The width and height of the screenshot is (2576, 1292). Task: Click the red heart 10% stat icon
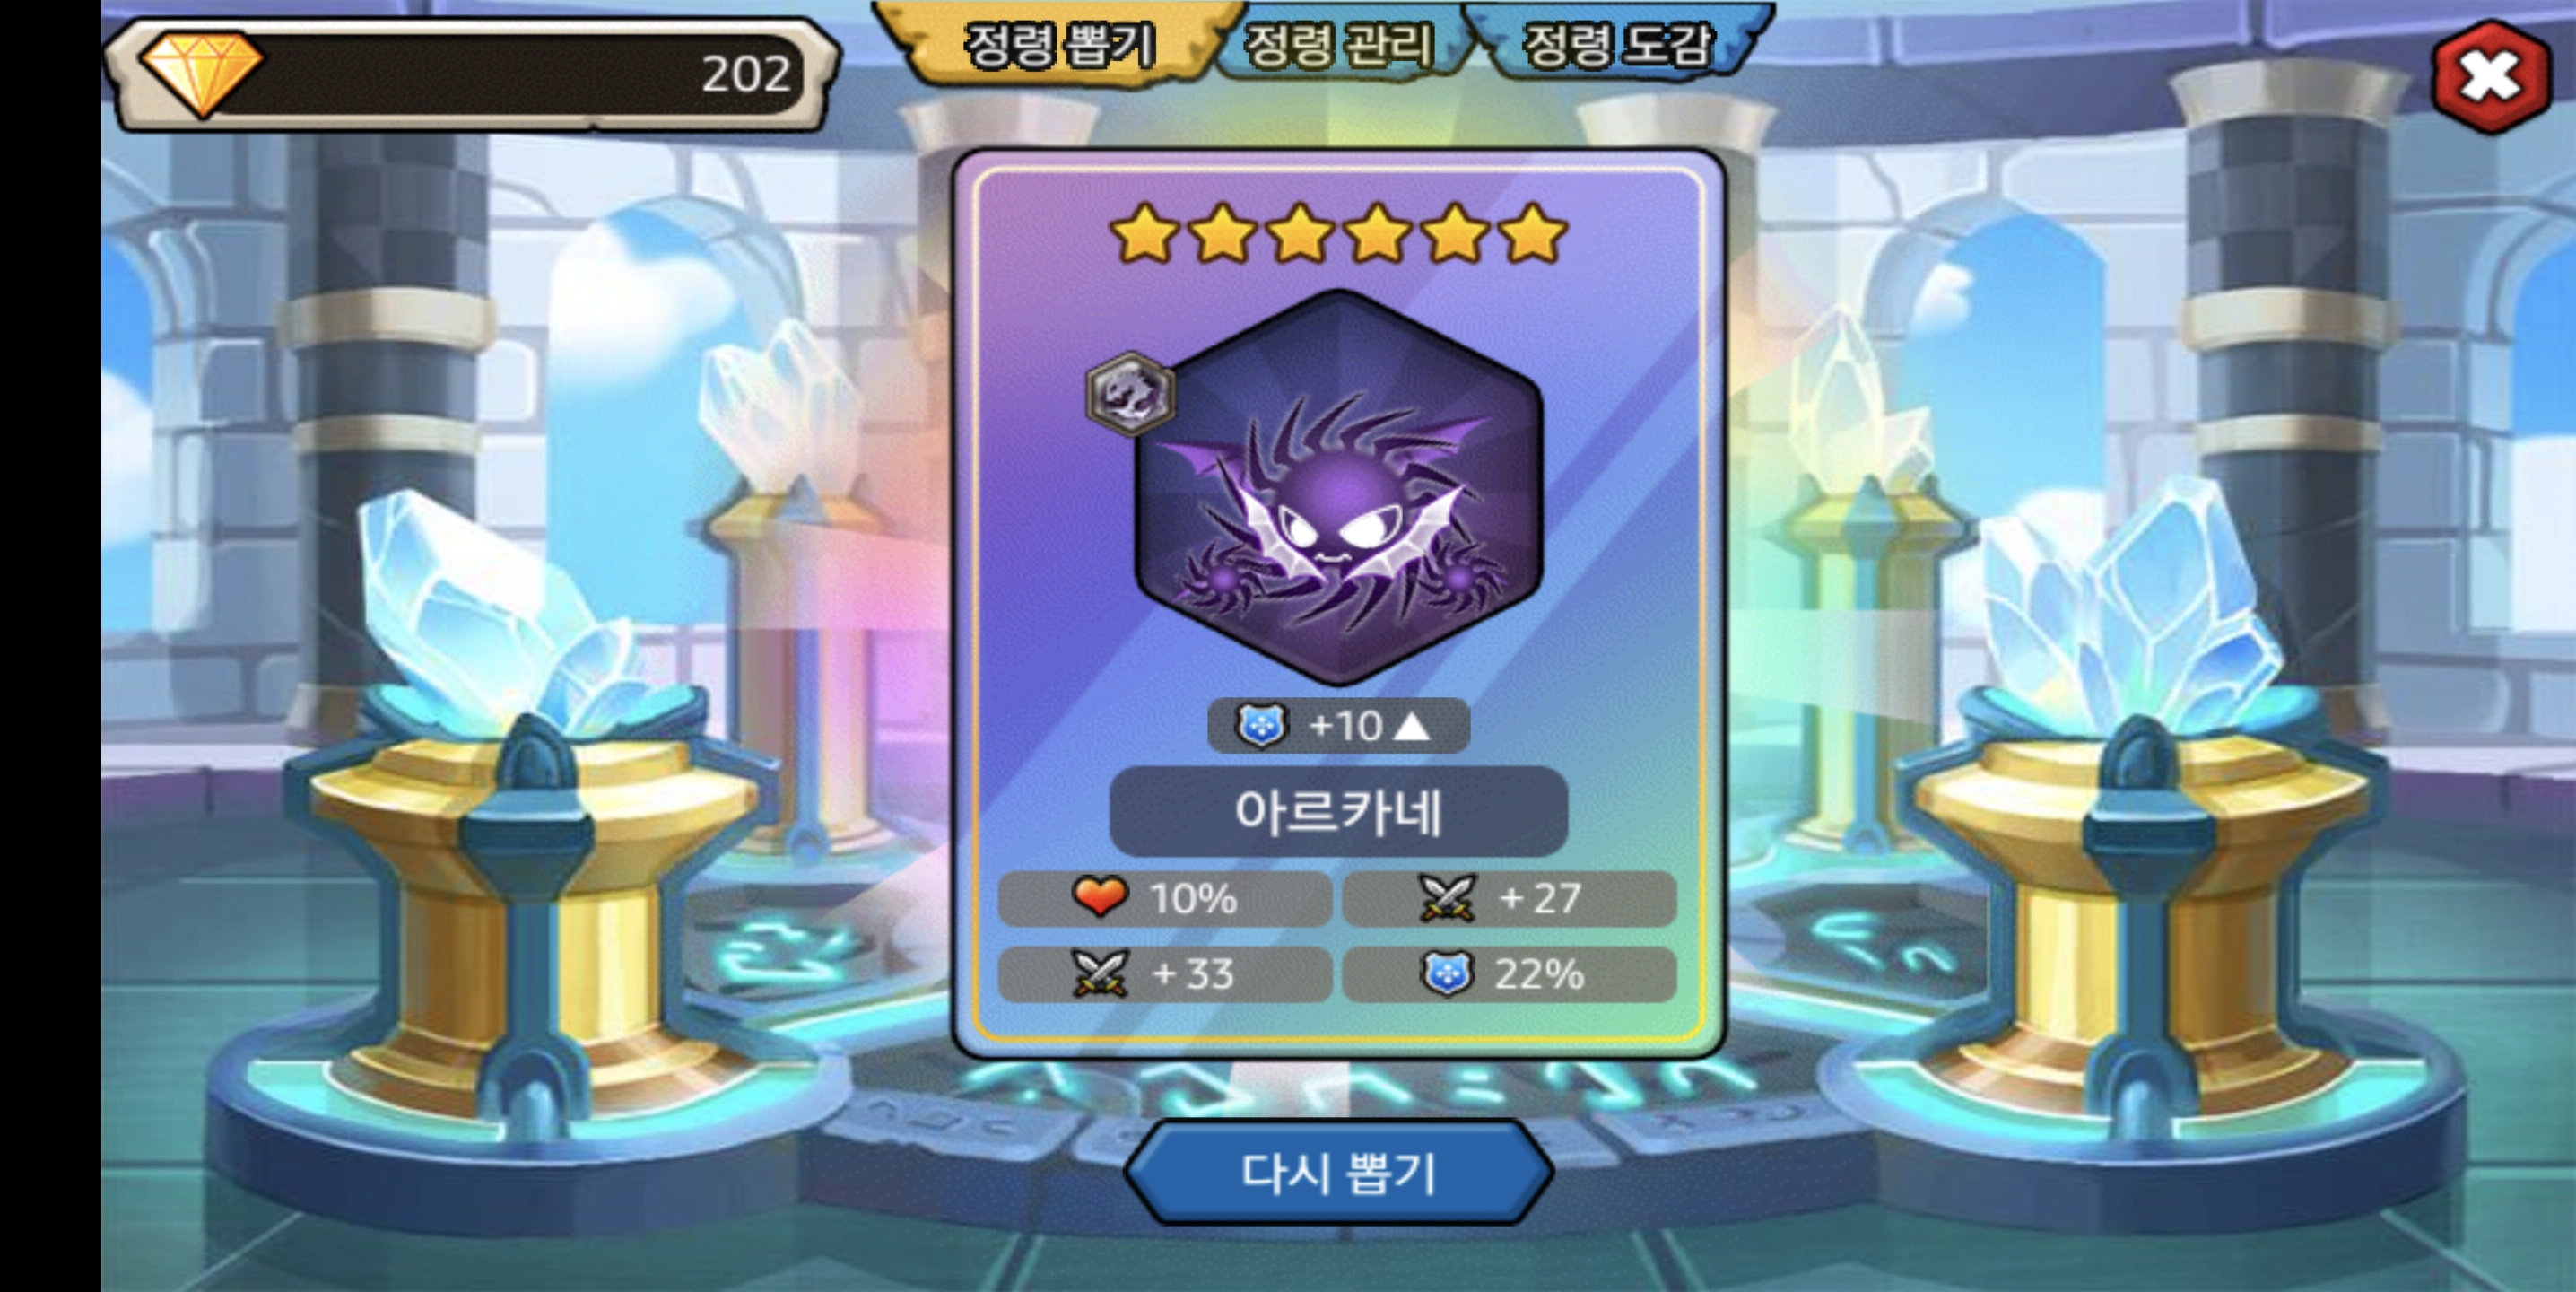[x=1099, y=897]
